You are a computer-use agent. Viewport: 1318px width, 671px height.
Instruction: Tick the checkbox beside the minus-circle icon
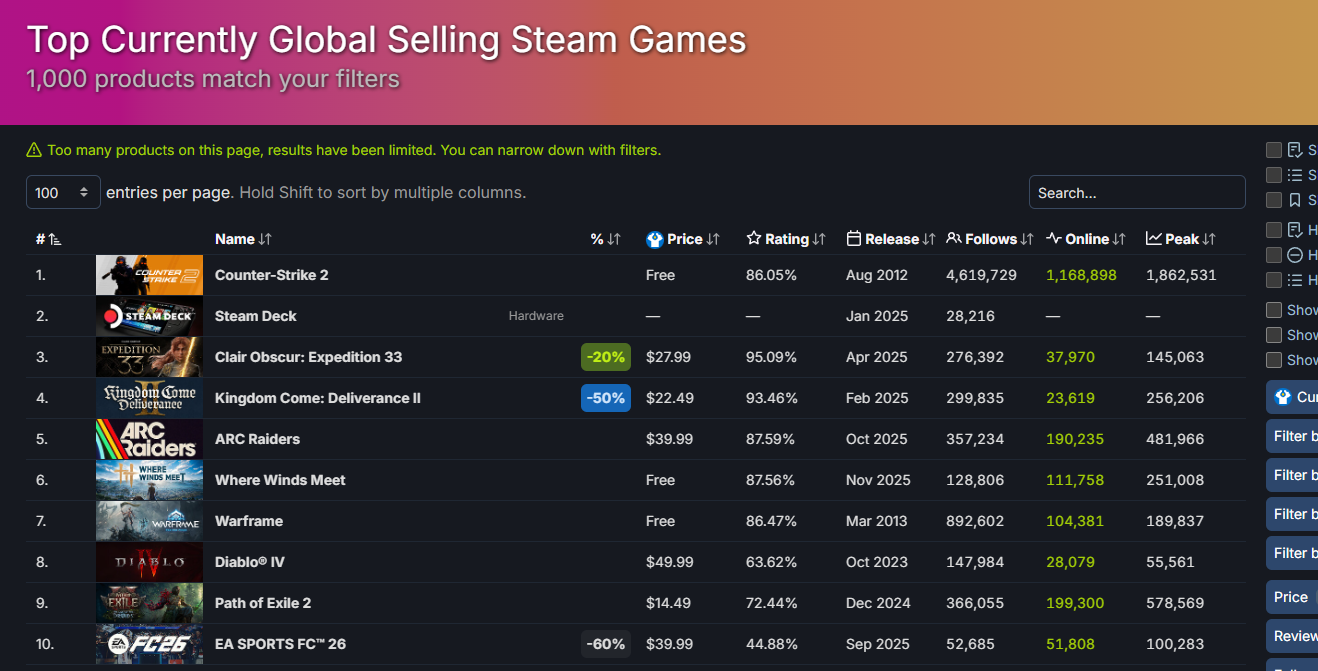click(x=1274, y=255)
